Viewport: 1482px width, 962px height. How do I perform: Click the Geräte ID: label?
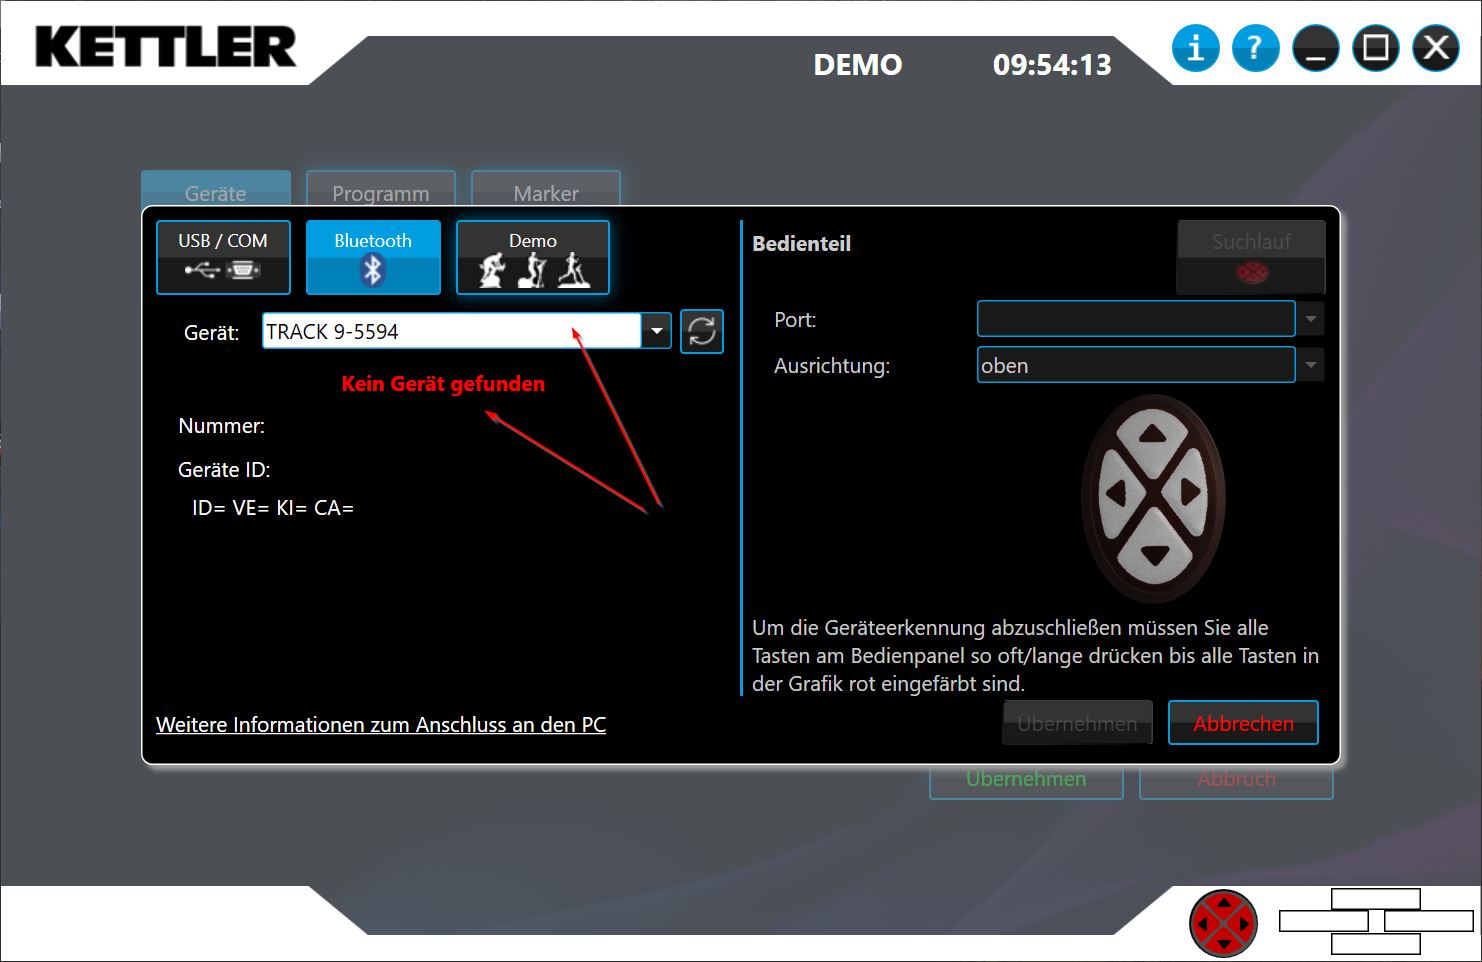(x=224, y=470)
